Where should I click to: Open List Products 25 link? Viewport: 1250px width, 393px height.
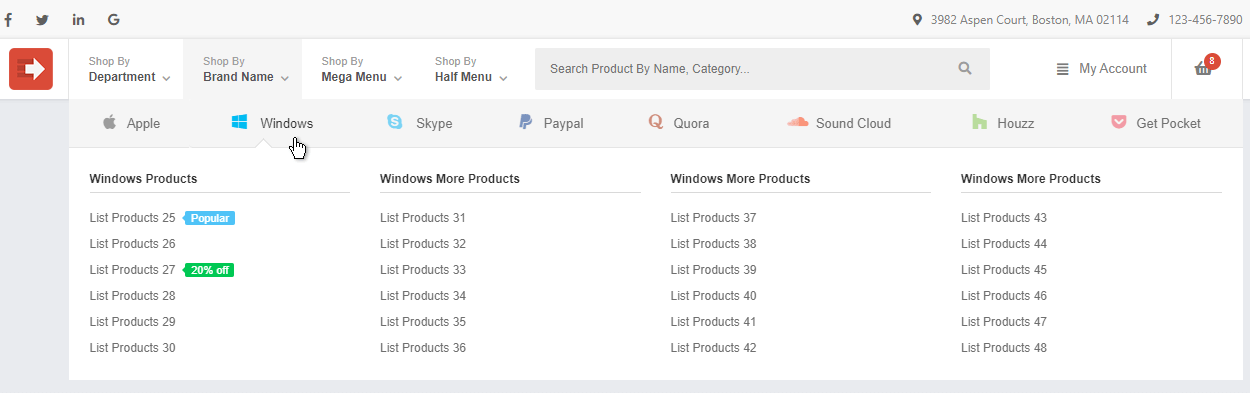[132, 218]
